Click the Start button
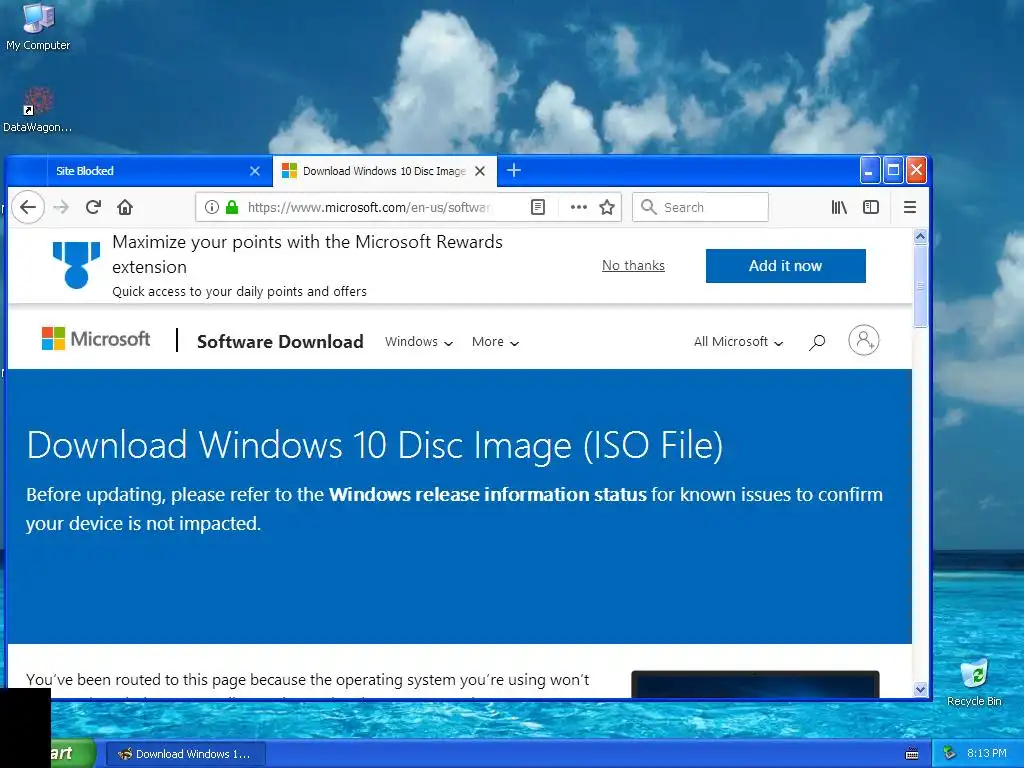The width and height of the screenshot is (1024, 768). (x=72, y=753)
